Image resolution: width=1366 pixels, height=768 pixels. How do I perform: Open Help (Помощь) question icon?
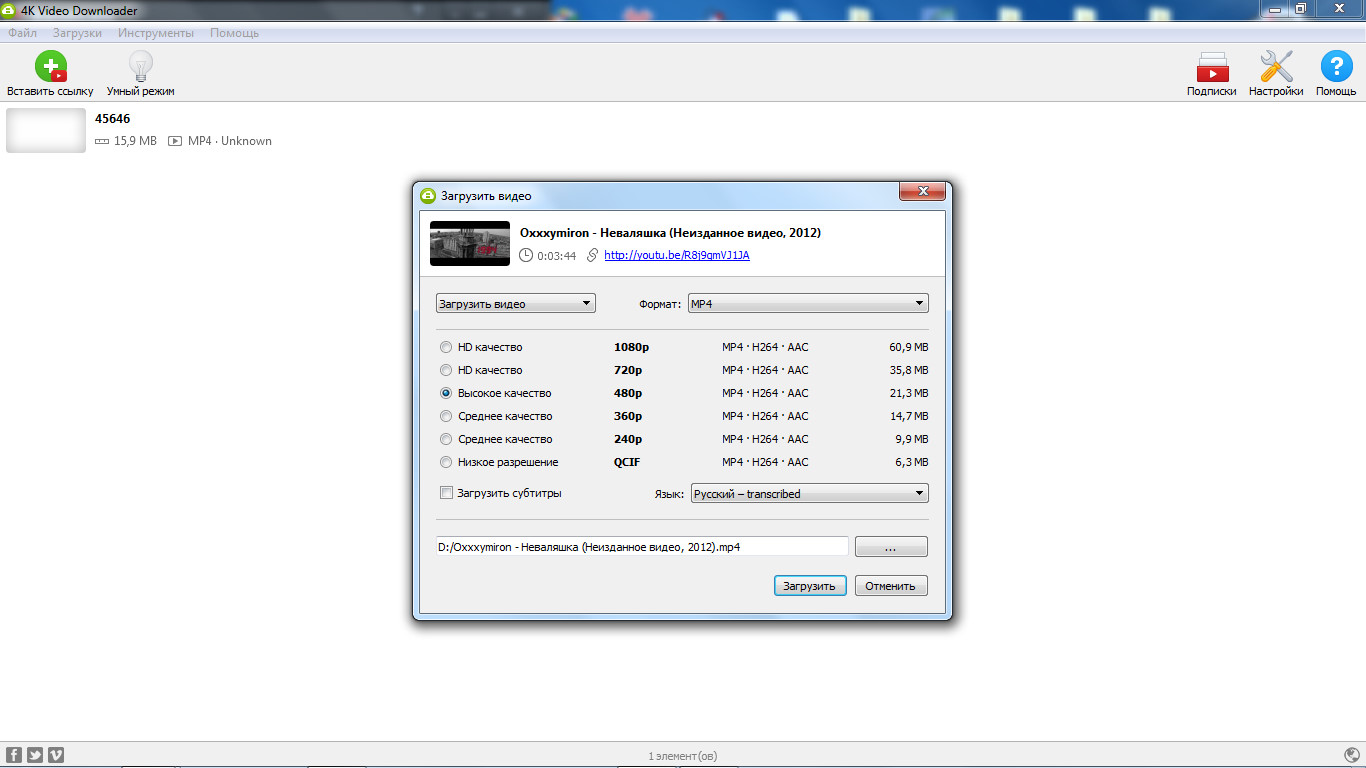(x=1336, y=67)
